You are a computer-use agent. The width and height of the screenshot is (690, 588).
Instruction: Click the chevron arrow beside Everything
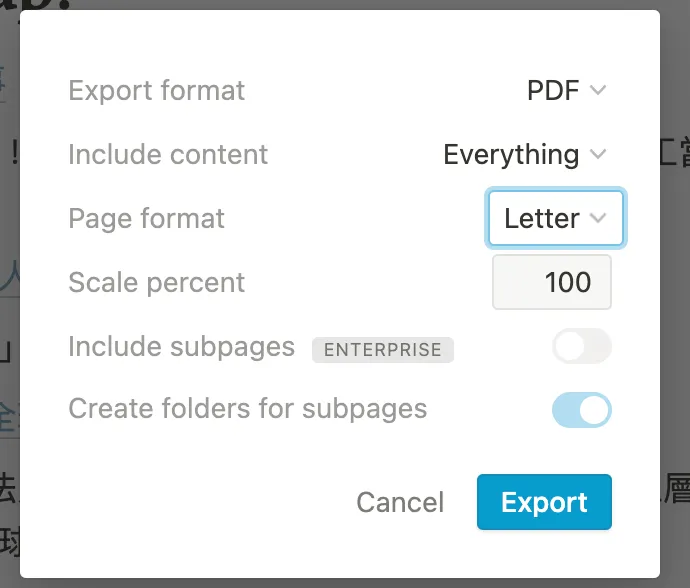(x=598, y=155)
